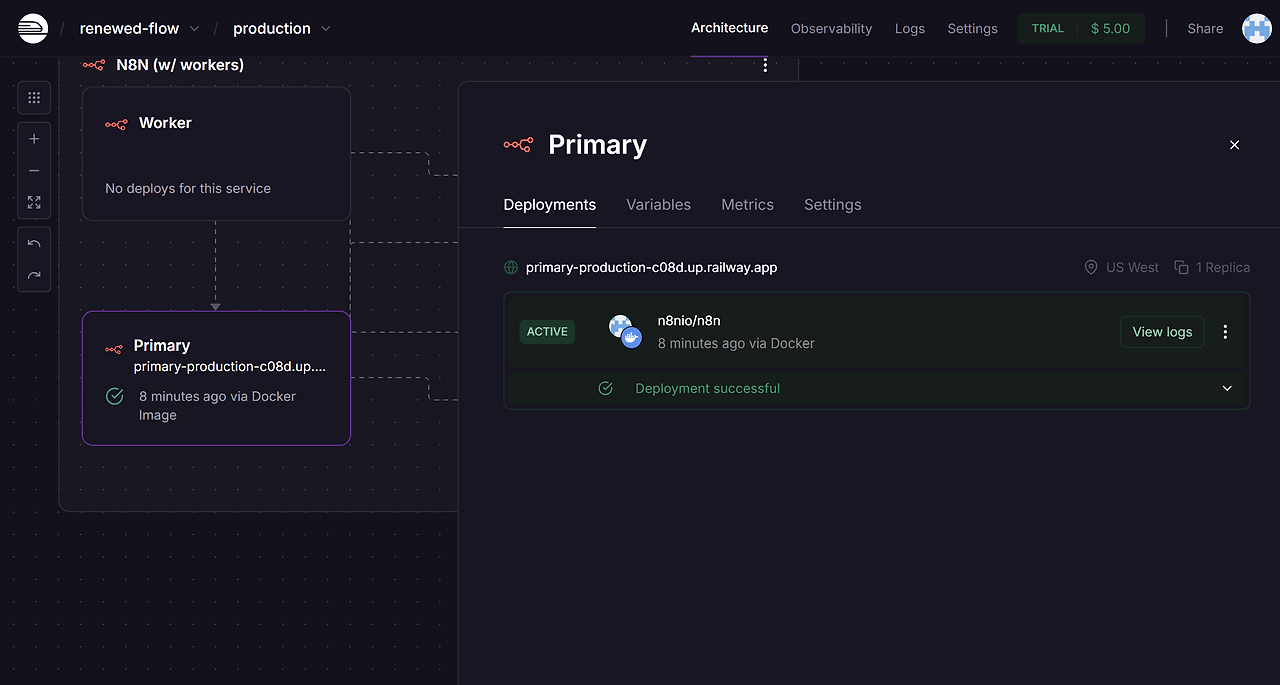The height and width of the screenshot is (685, 1280).
Task: Click the Worker service n8n icon
Action: [x=116, y=124]
